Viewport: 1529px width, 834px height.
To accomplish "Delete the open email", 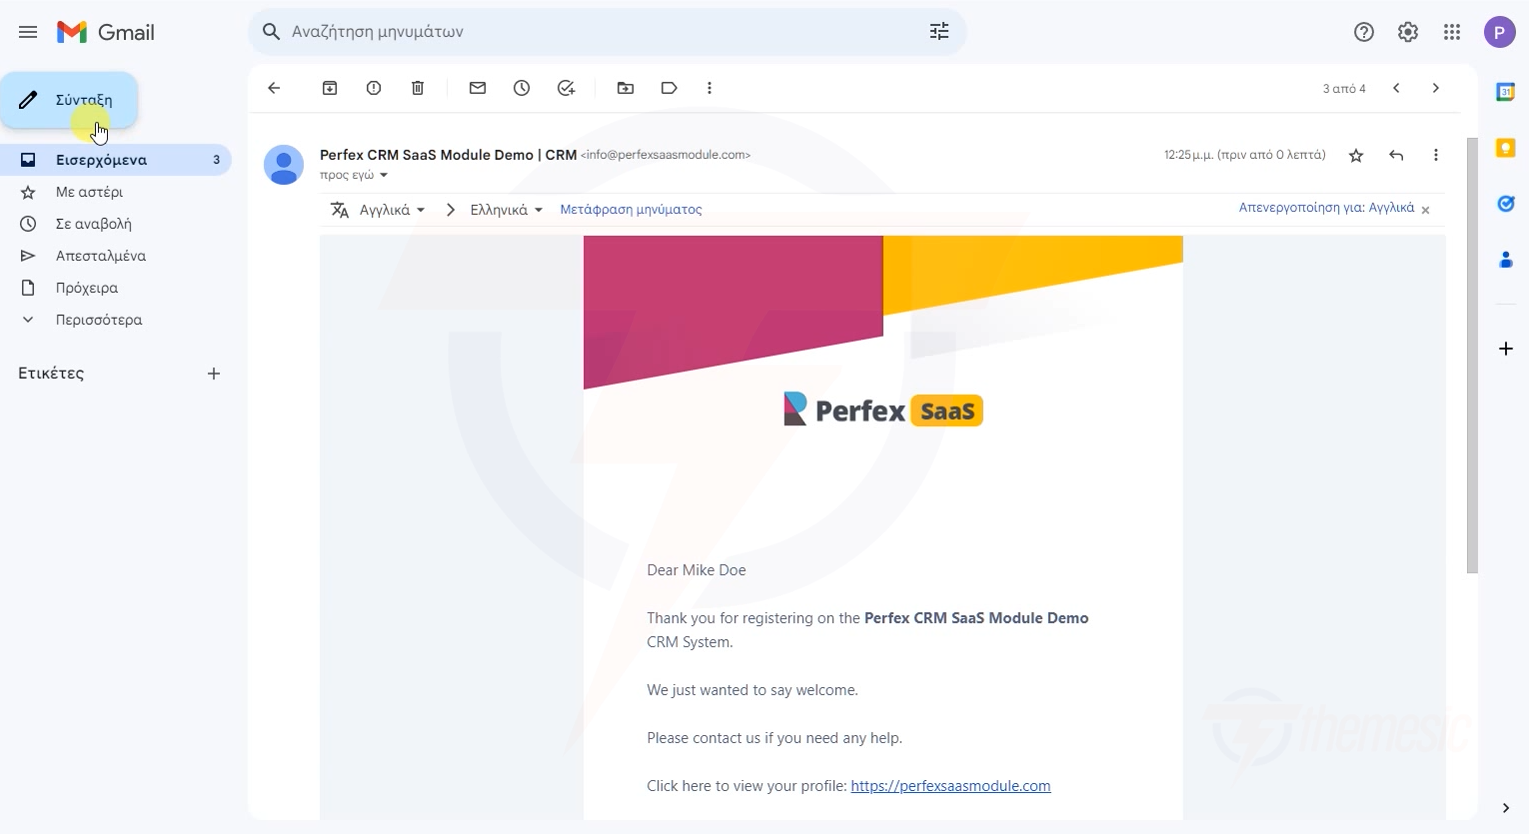I will point(417,88).
